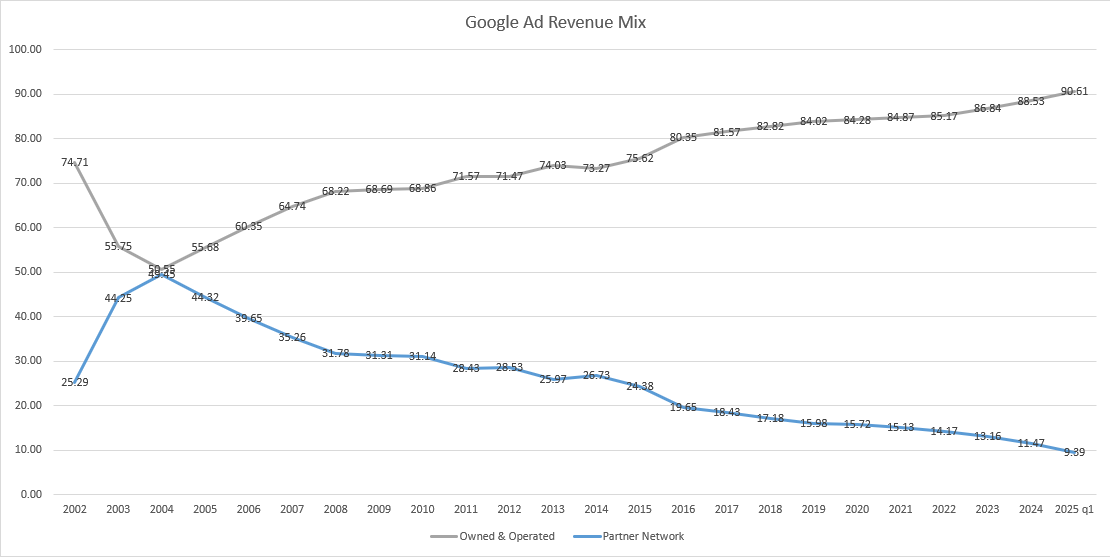Click the 74.71 data label
The height and width of the screenshot is (557, 1110).
(75, 162)
